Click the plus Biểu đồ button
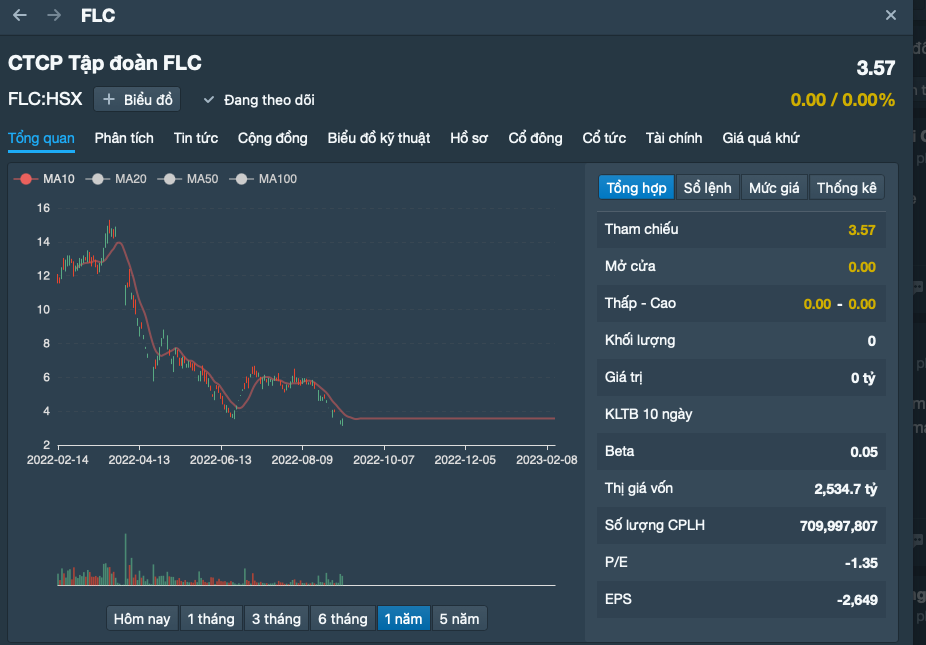 pyautogui.click(x=137, y=100)
